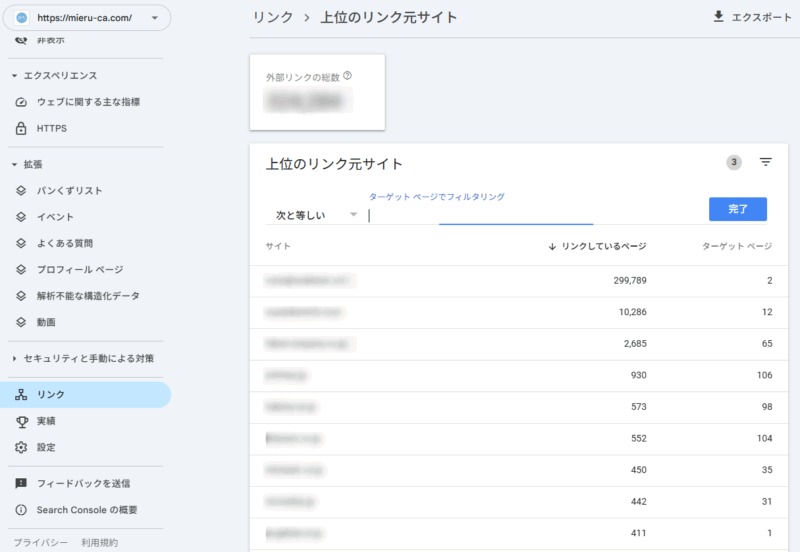Screen dimensions: 800x552
Task: Click フィードバックを送信 feedback icon
Action: pos(21,483)
